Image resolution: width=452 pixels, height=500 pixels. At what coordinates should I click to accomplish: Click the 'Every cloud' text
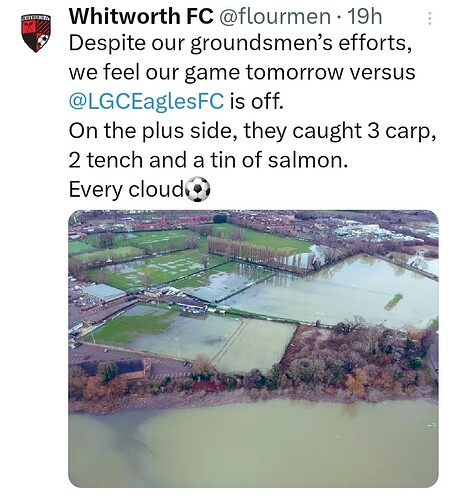point(126,190)
